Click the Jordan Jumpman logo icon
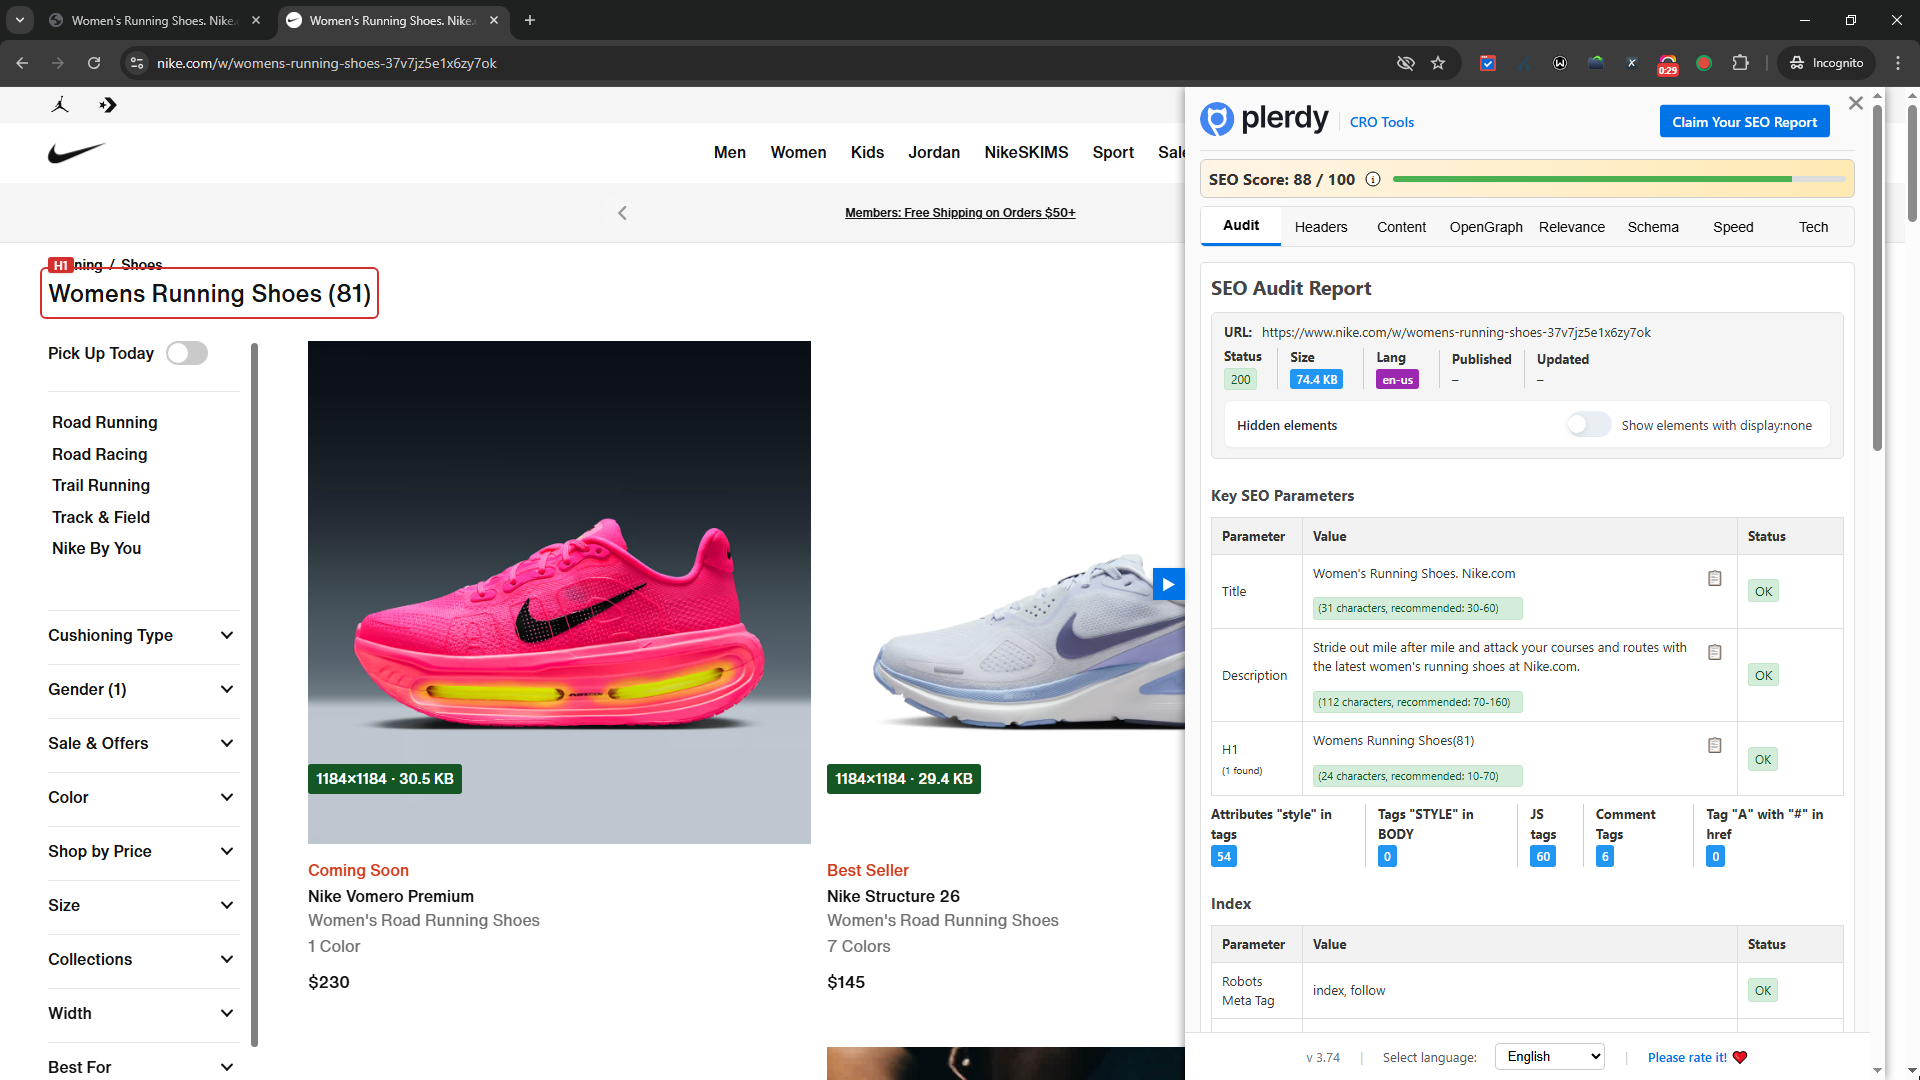1920x1080 pixels. [60, 105]
